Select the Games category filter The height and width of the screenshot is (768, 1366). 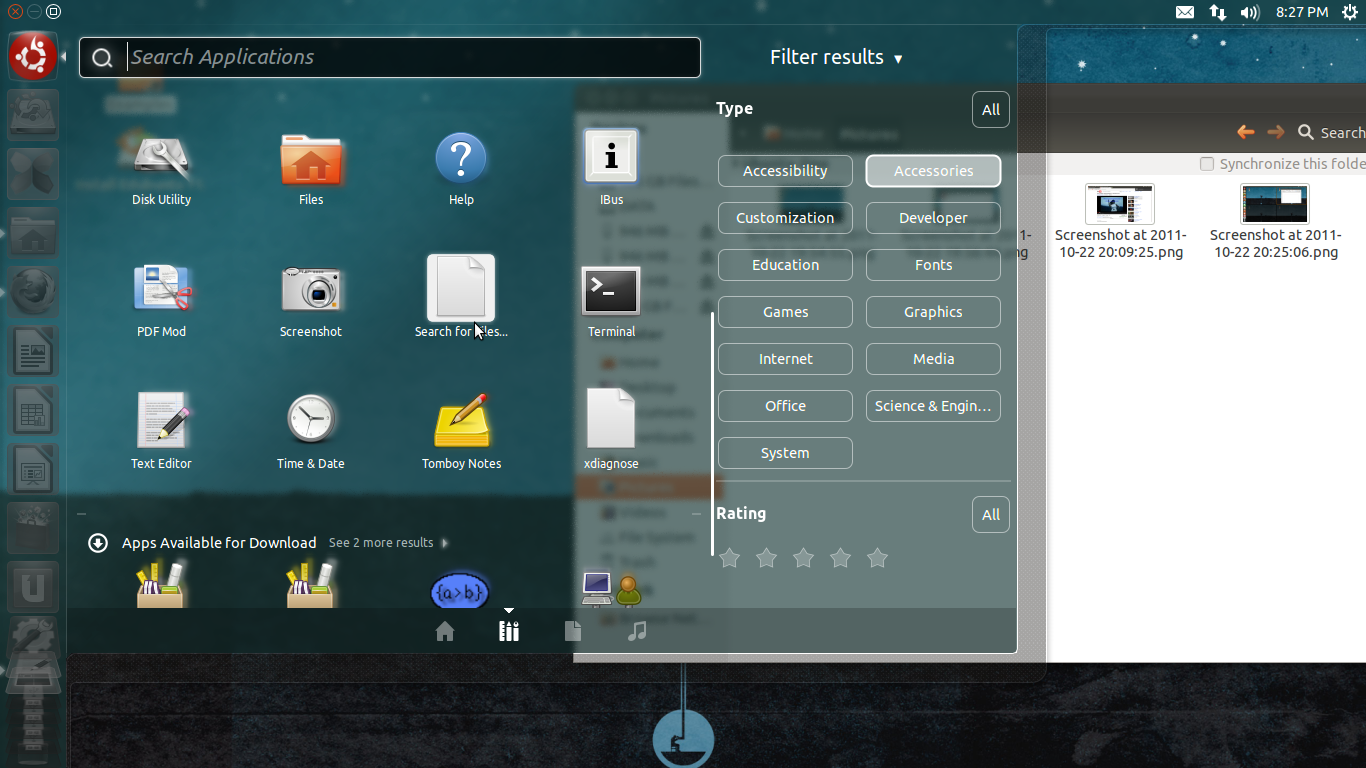coord(785,312)
